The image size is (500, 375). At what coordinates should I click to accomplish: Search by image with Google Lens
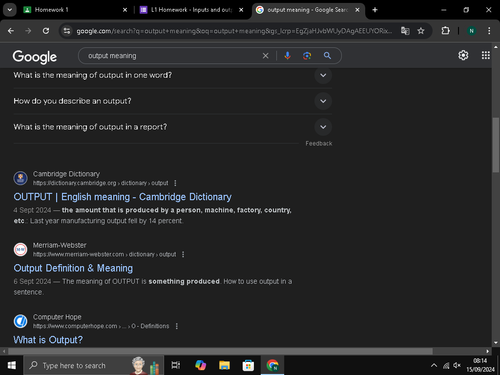(307, 56)
